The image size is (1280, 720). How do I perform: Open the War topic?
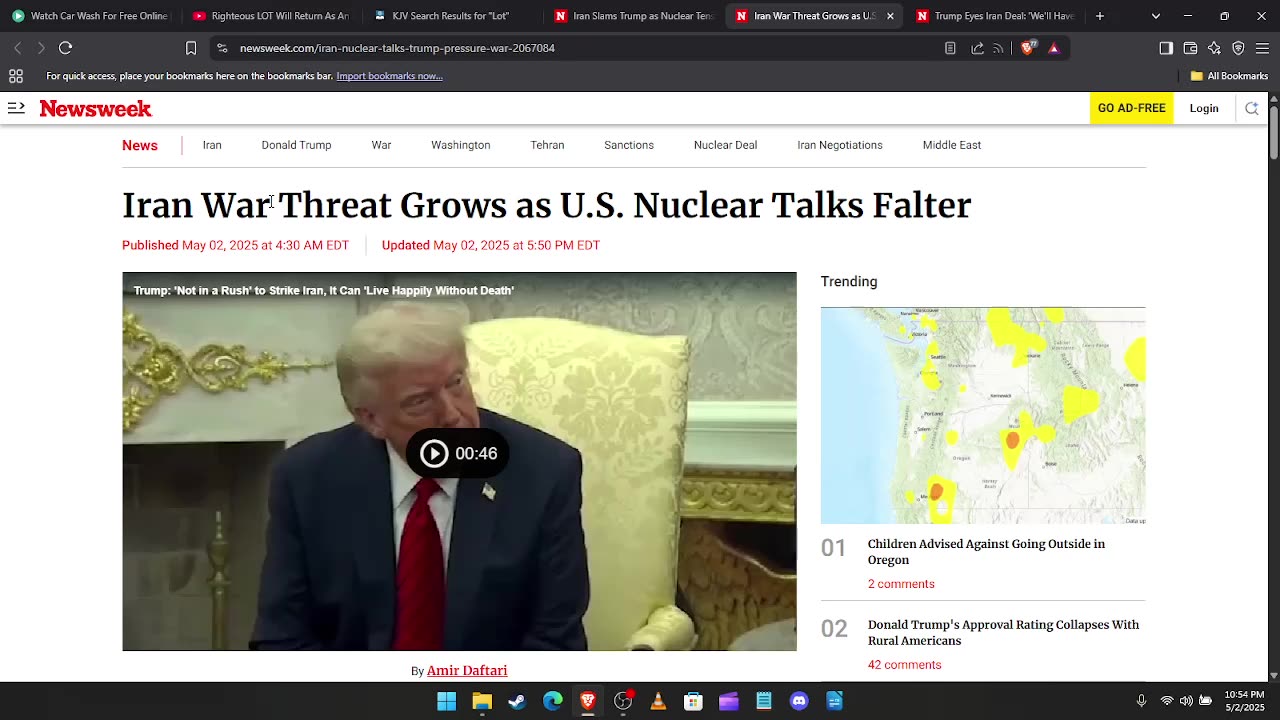point(381,145)
